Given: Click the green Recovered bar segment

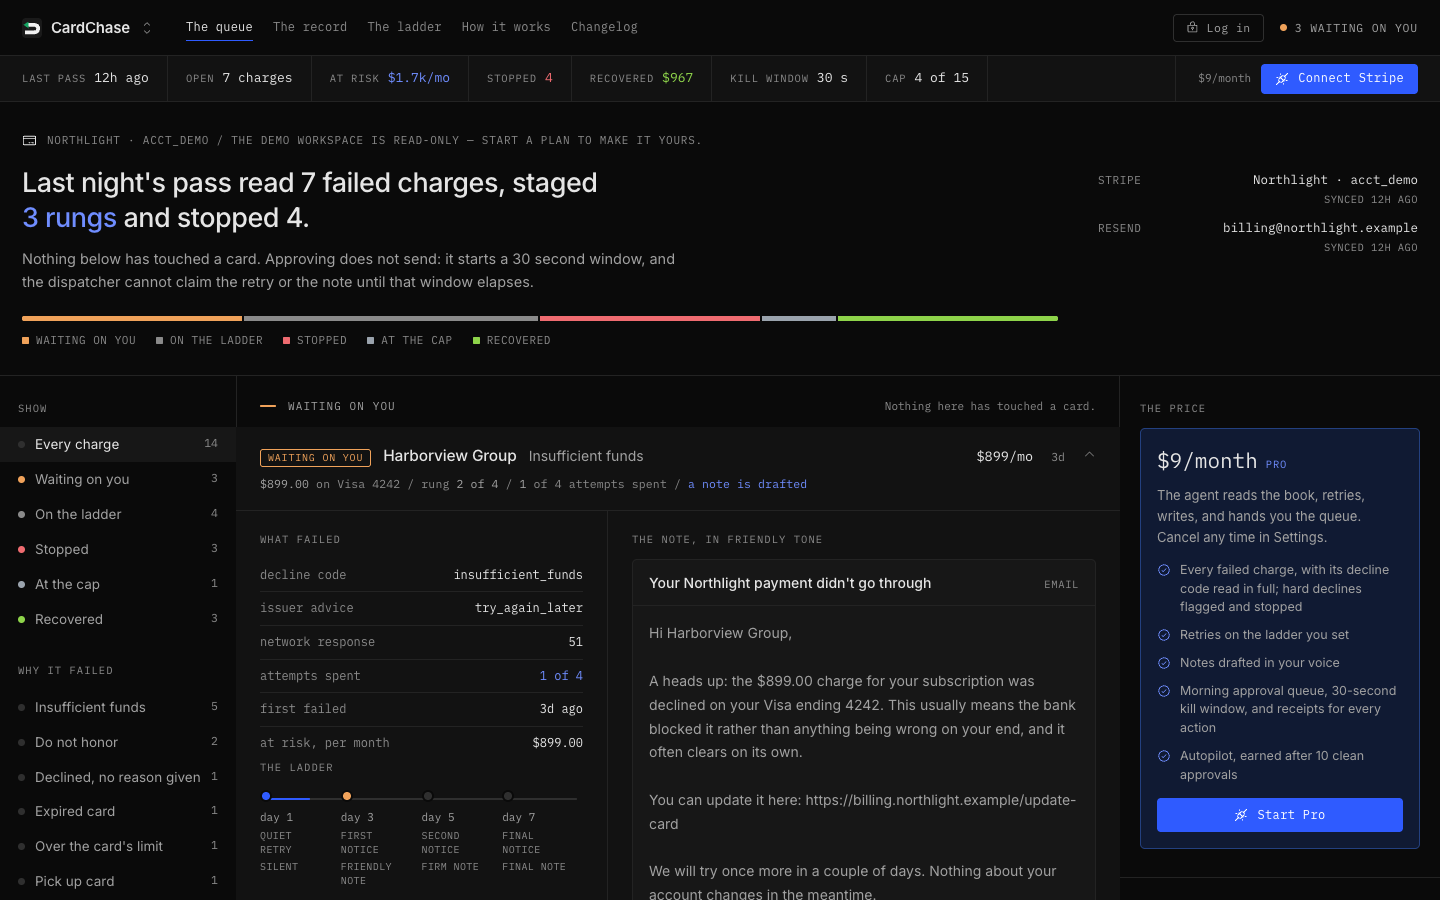Looking at the screenshot, I should pyautogui.click(x=948, y=318).
